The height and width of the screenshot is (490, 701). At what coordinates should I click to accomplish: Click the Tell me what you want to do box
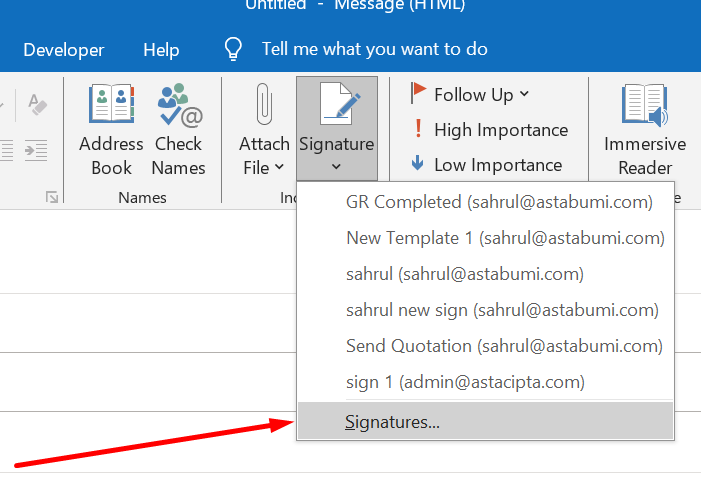tap(374, 49)
